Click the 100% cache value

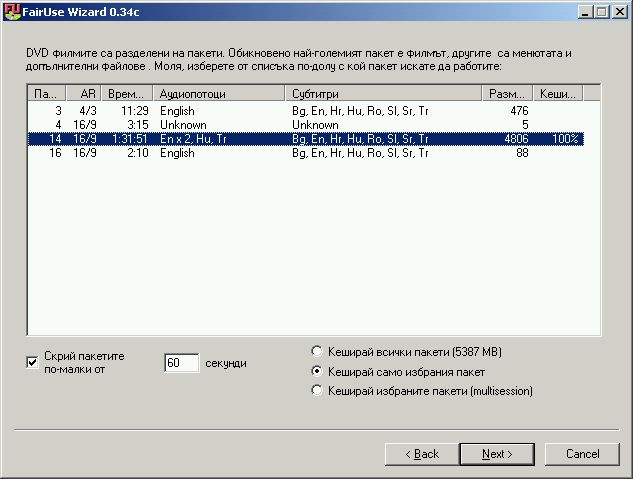(565, 139)
